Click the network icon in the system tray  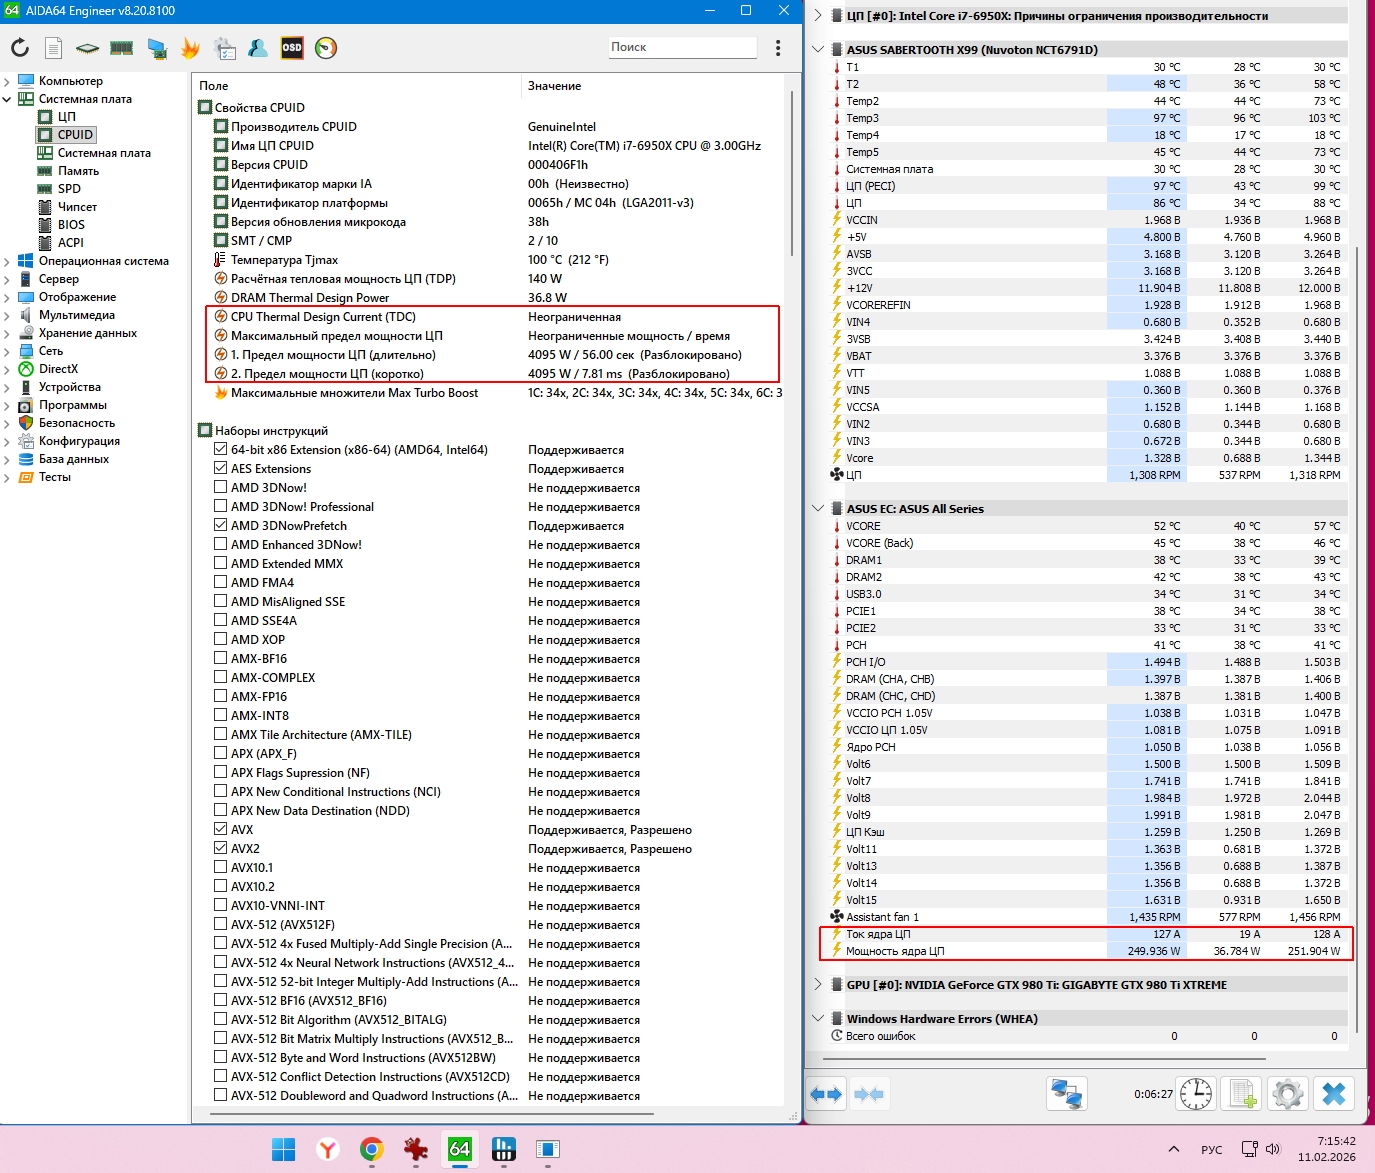1249,1149
